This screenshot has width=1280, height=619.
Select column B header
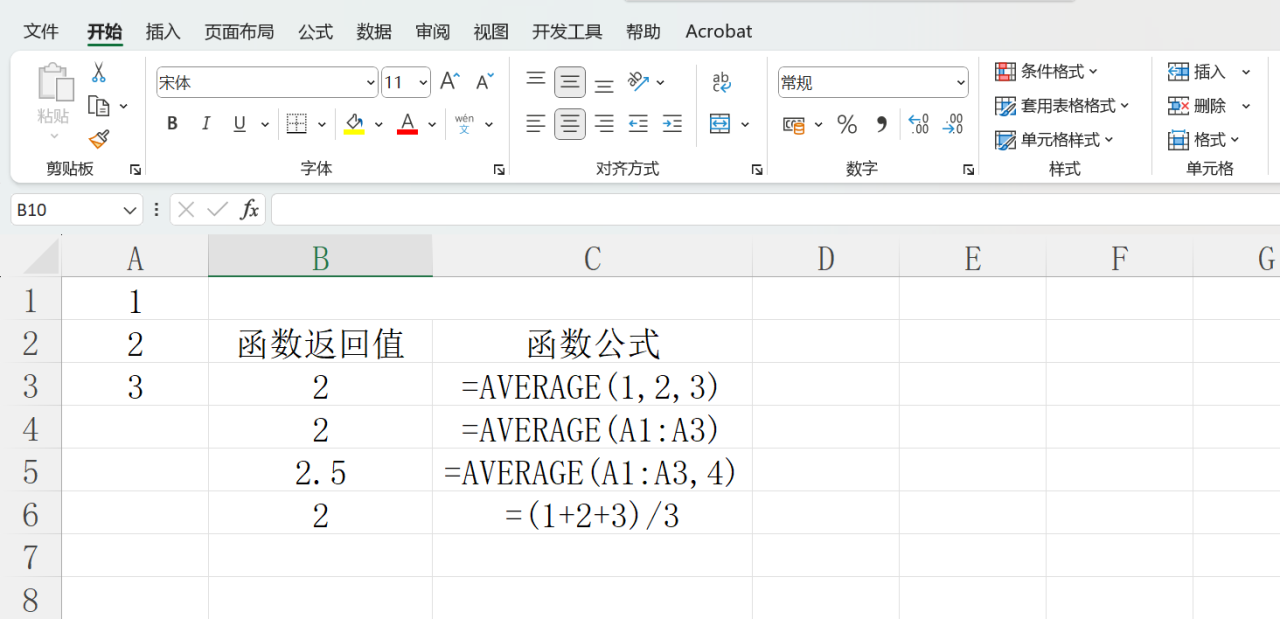pyautogui.click(x=320, y=257)
